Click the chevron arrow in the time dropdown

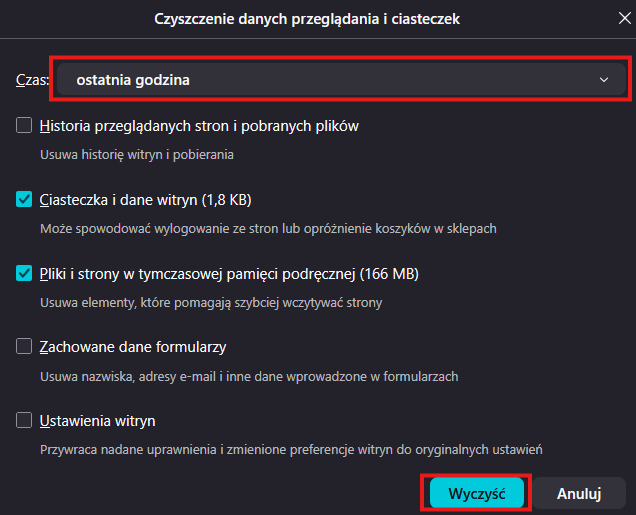604,80
